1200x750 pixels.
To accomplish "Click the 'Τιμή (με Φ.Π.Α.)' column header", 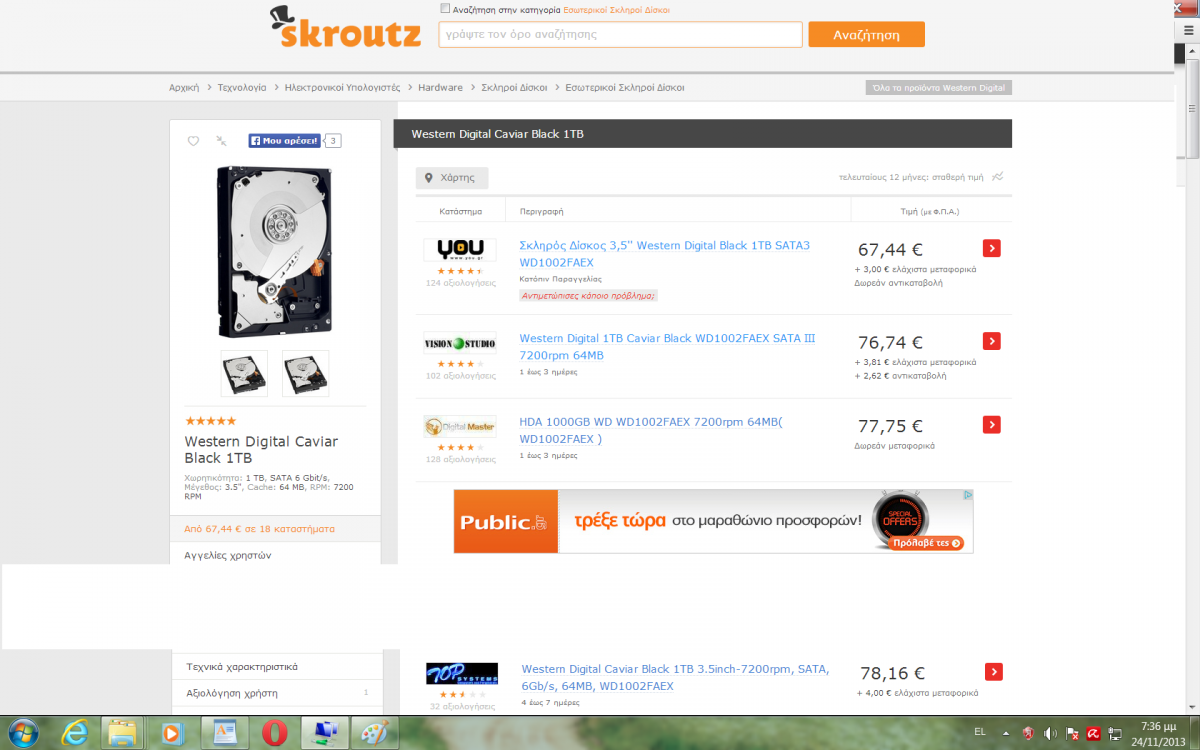I will (930, 212).
